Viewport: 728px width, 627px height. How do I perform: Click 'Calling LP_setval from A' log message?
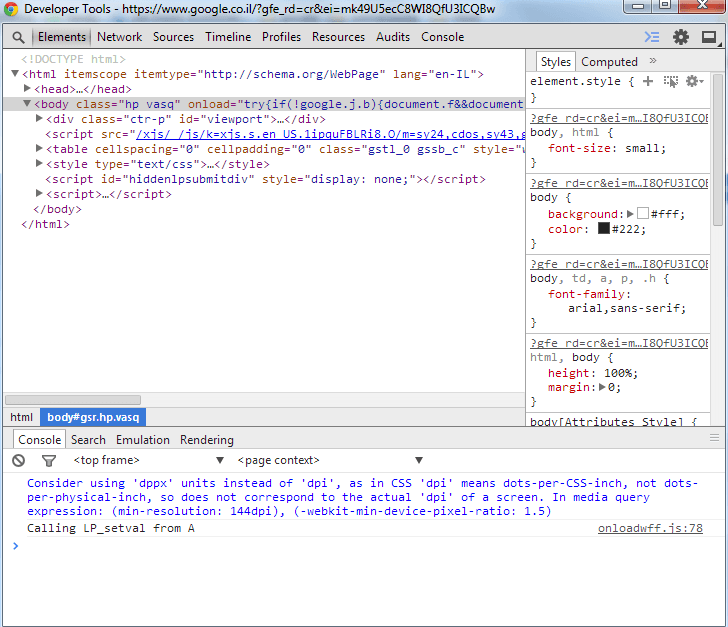[x=110, y=528]
